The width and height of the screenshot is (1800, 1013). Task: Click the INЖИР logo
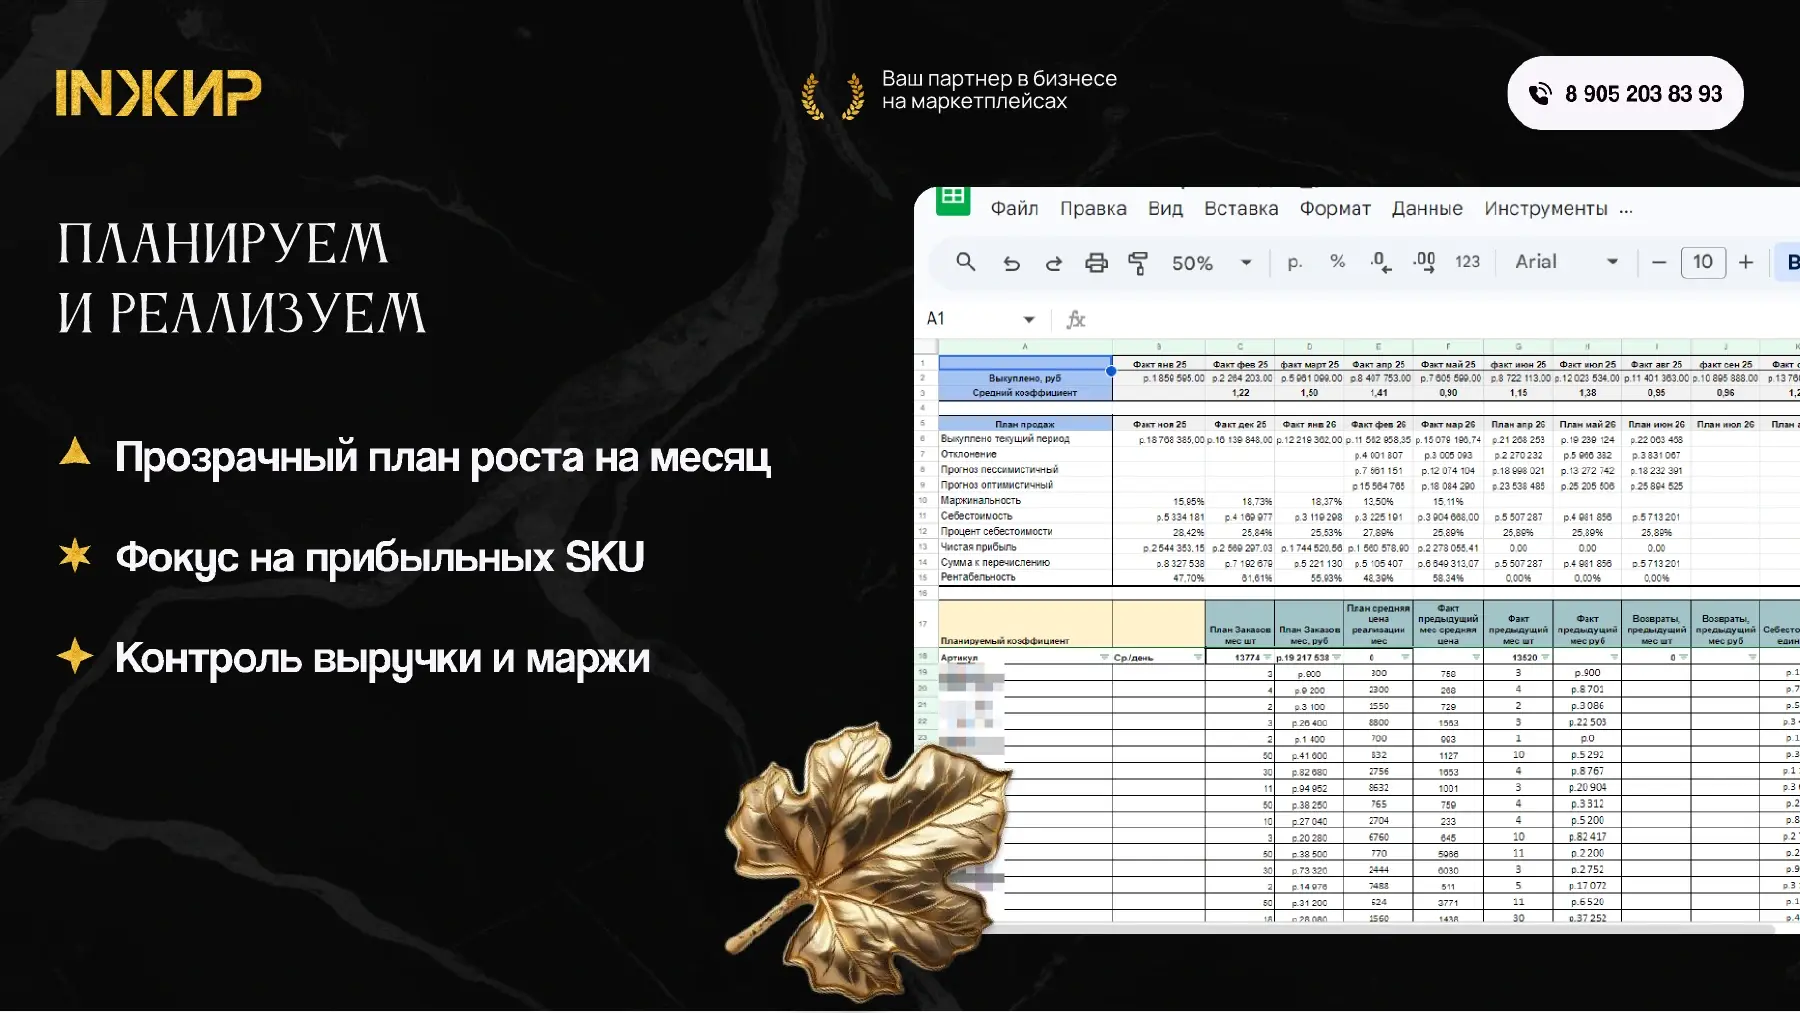pos(158,93)
